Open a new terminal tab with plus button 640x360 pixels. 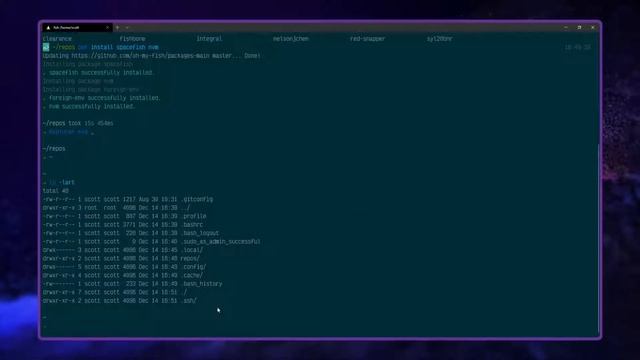tap(117, 28)
